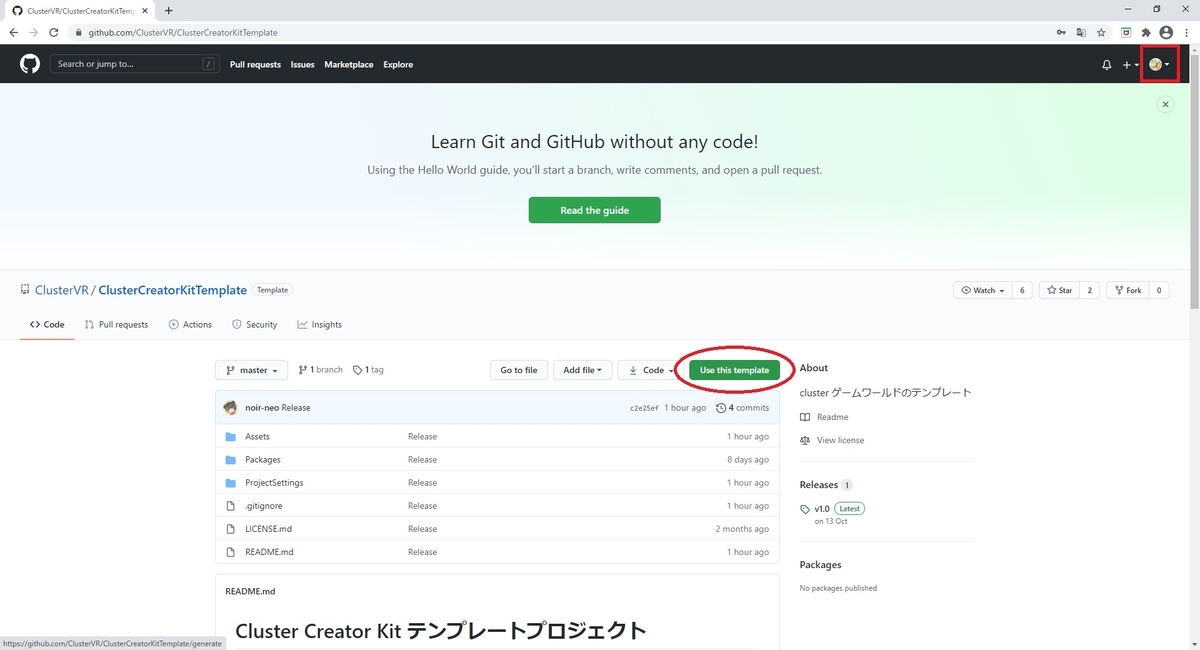View the 4 commits history
The width and height of the screenshot is (1200, 650).
coord(743,408)
